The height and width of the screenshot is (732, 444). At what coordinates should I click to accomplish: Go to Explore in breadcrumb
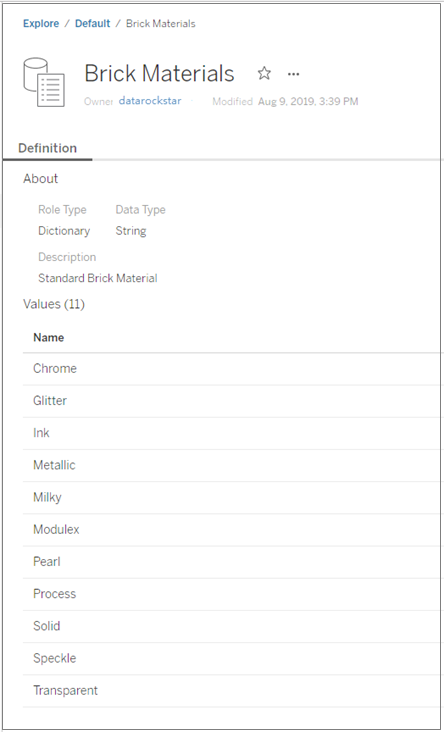point(41,23)
